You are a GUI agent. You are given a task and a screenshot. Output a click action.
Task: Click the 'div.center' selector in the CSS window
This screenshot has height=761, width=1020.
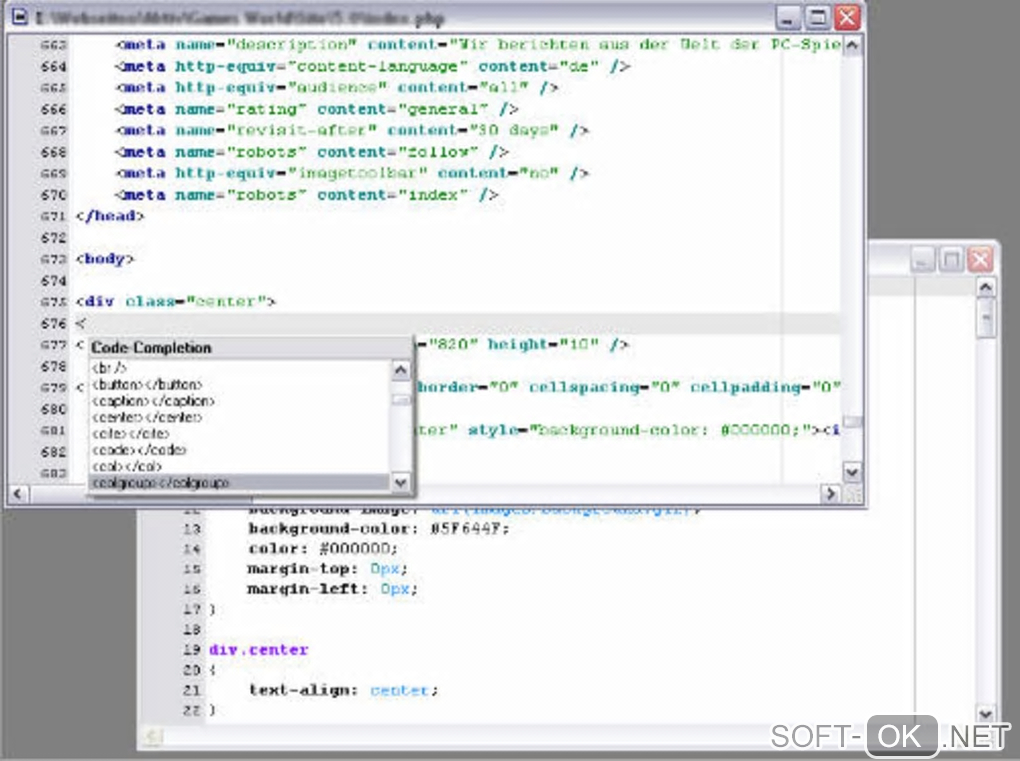258,650
